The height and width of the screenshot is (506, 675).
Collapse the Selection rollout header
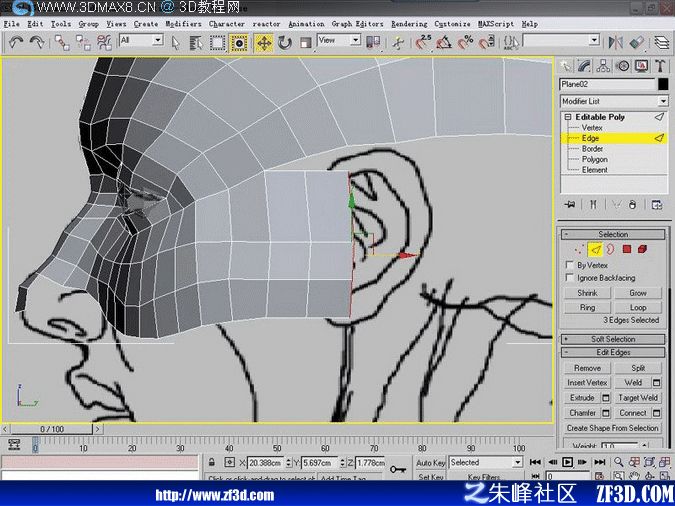[613, 234]
